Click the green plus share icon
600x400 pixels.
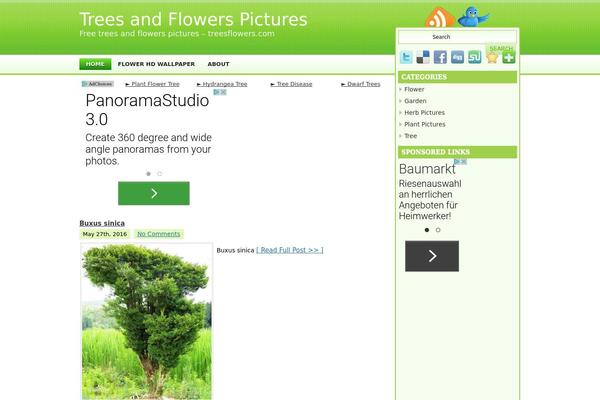tap(509, 58)
